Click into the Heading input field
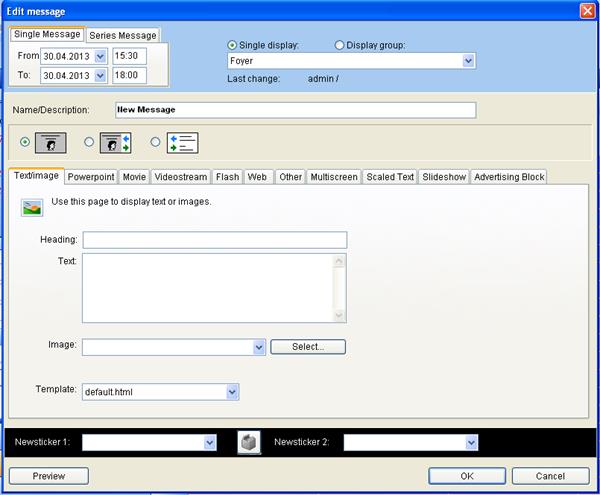 [214, 240]
